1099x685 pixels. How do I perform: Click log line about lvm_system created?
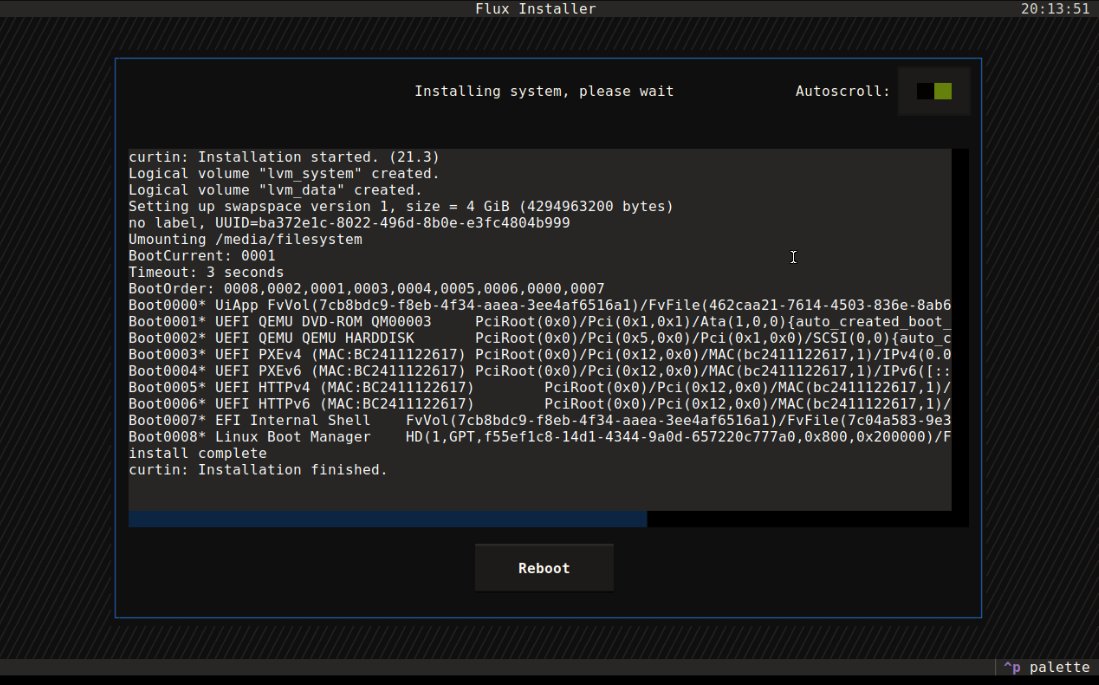pos(284,173)
